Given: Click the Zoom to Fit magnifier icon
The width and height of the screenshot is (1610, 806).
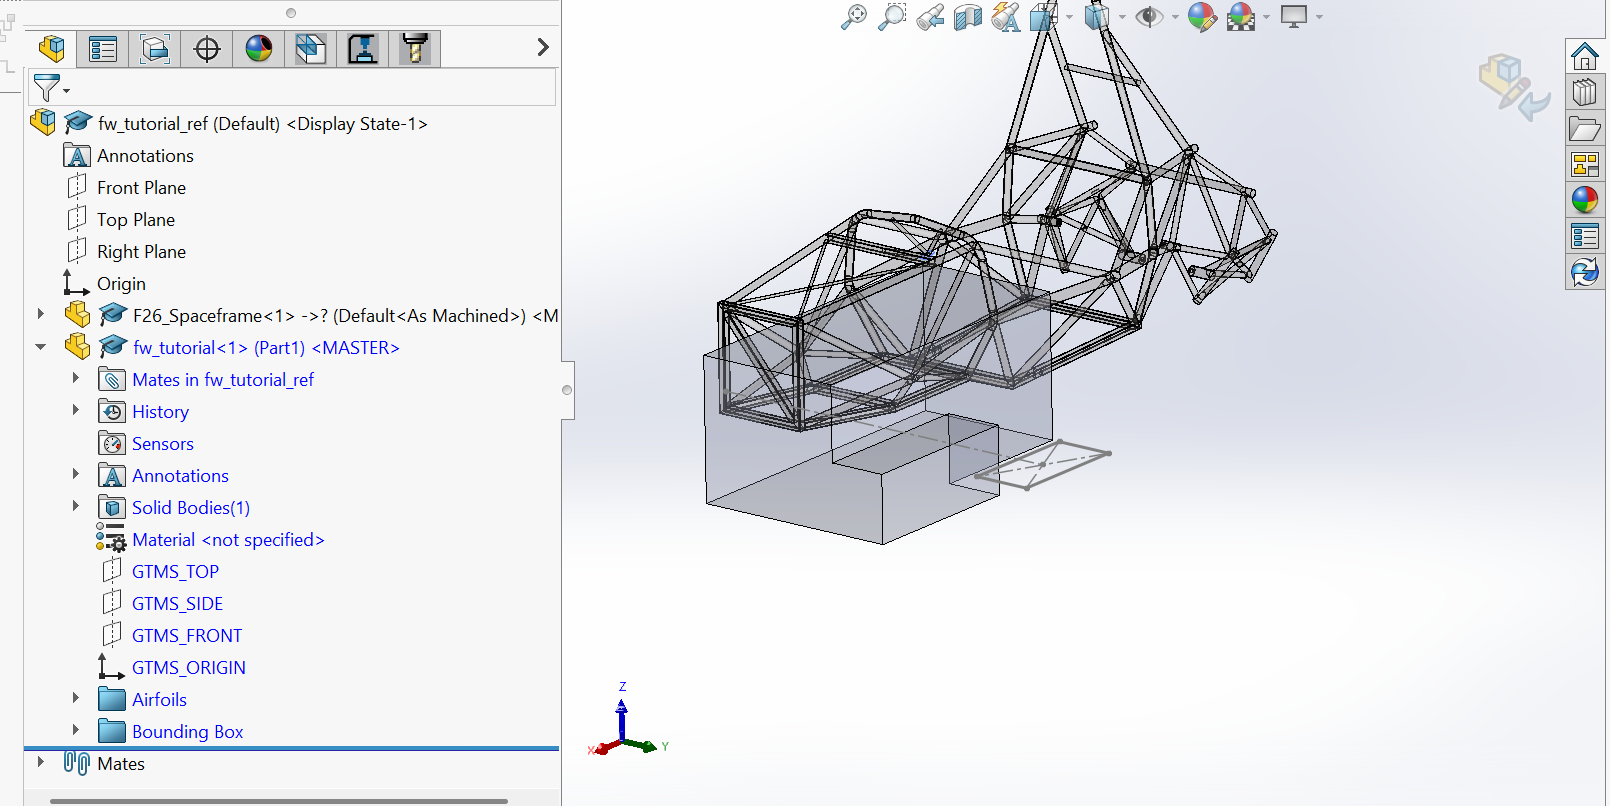Looking at the screenshot, I should 853,17.
